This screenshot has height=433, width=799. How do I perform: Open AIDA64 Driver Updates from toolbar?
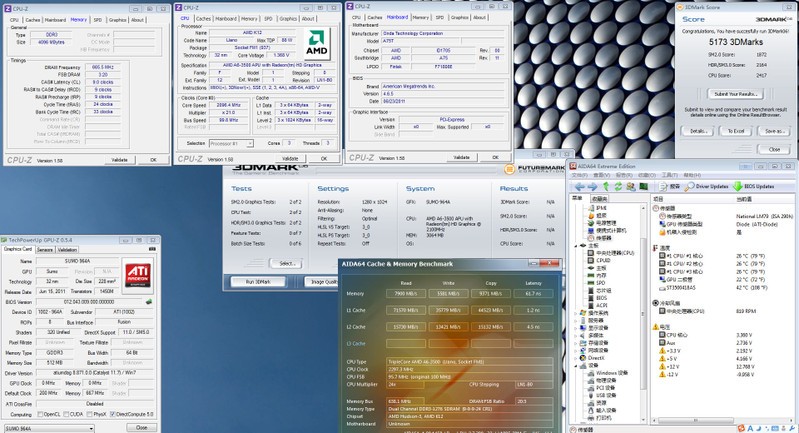tap(706, 186)
